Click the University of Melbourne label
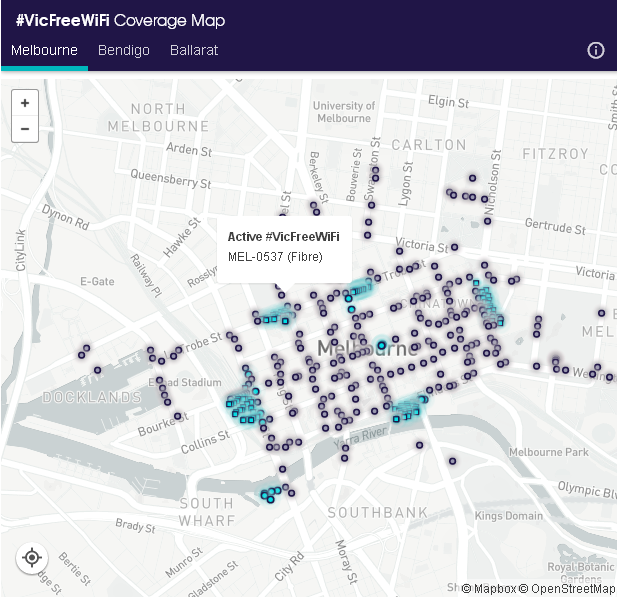The image size is (617, 597). click(x=342, y=112)
